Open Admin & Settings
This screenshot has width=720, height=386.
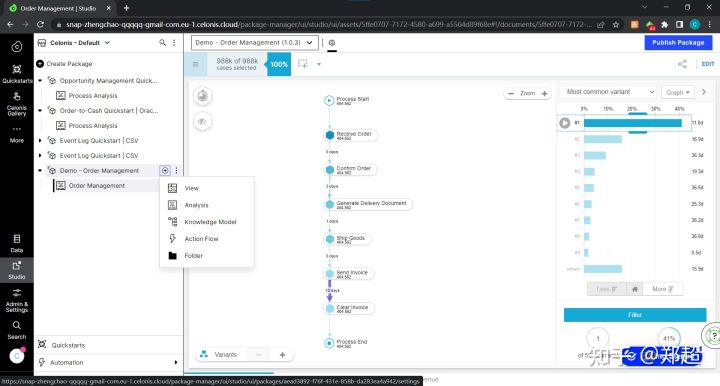[x=17, y=301]
